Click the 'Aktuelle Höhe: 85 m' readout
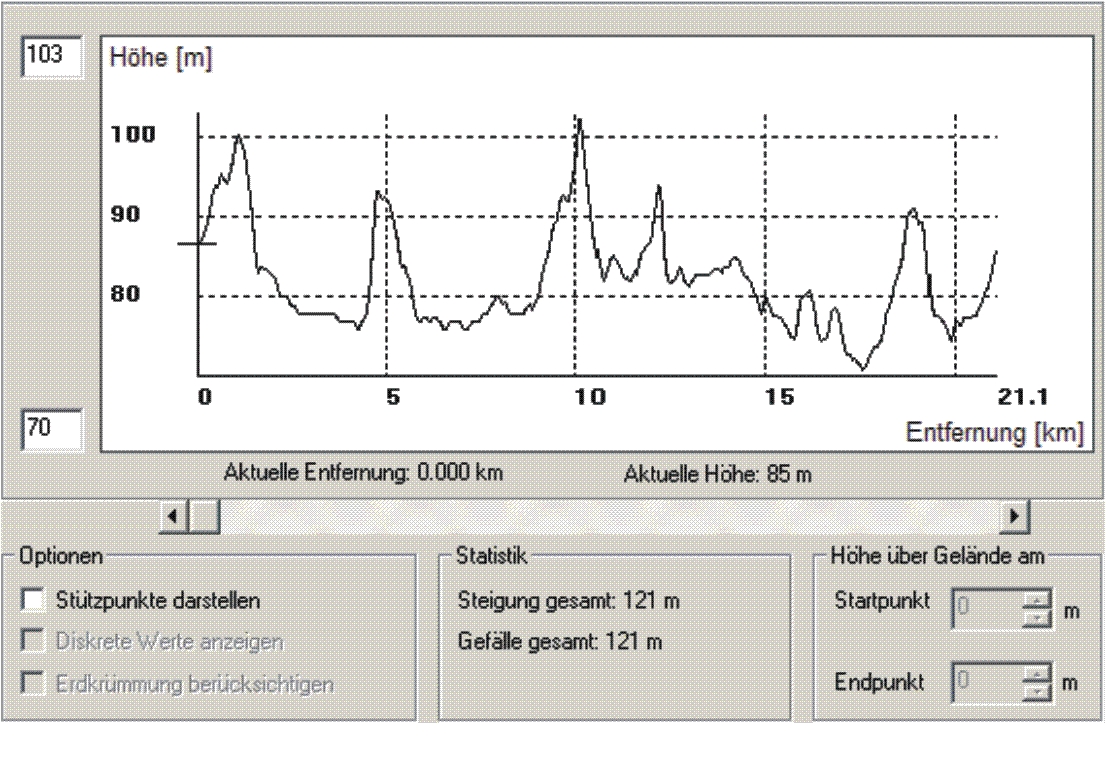 click(x=717, y=474)
